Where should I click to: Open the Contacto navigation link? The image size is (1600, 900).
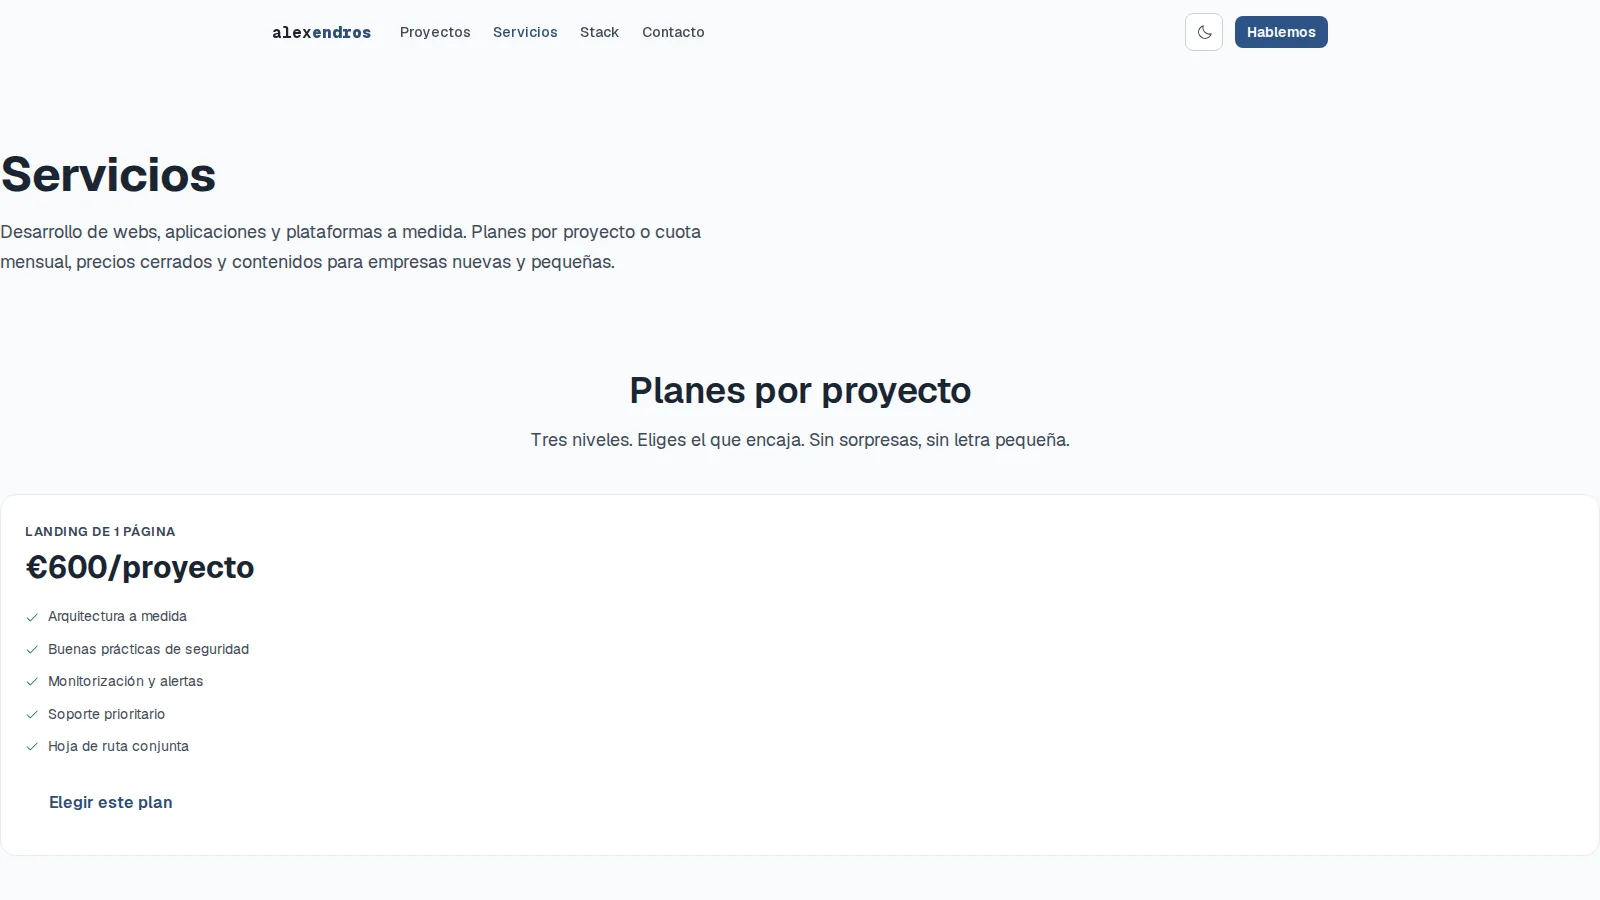673,32
